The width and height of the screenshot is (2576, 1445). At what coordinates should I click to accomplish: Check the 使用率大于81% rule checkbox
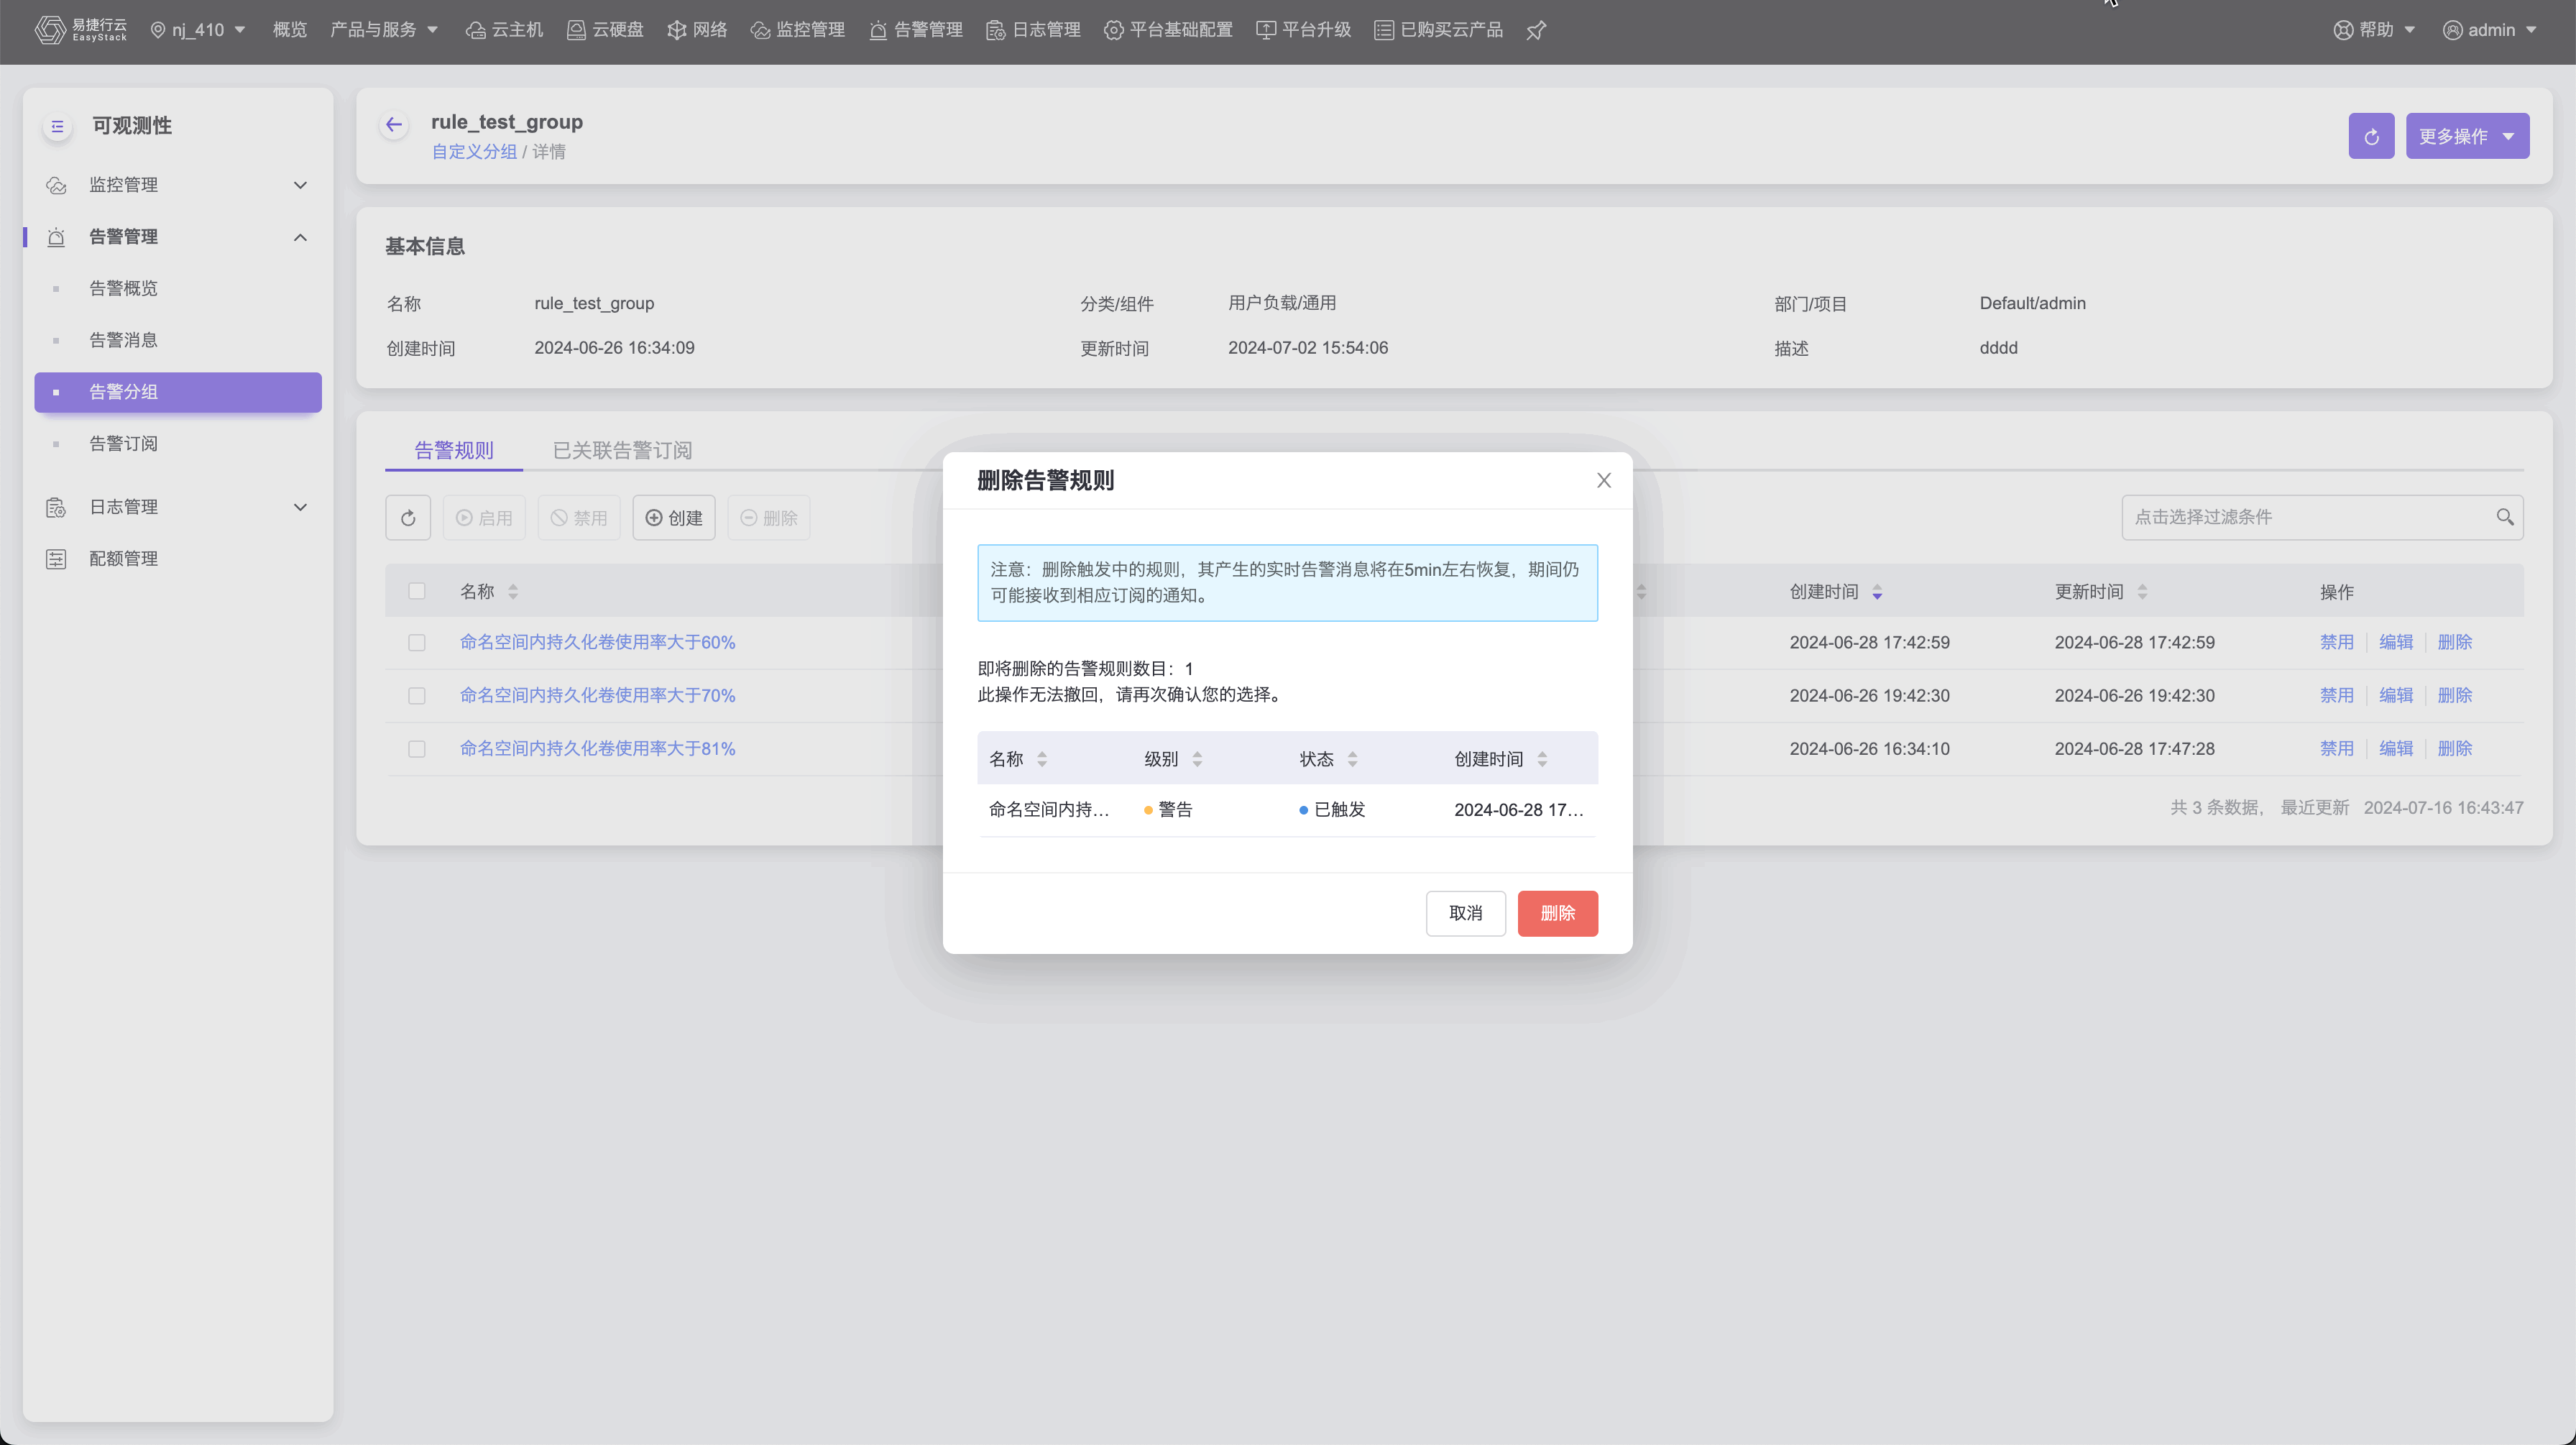pos(417,749)
